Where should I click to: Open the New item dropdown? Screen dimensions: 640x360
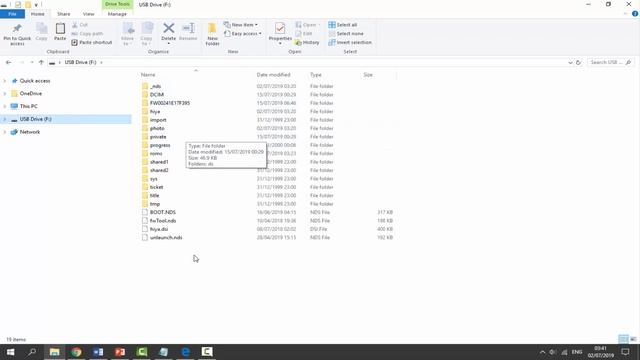[241, 25]
